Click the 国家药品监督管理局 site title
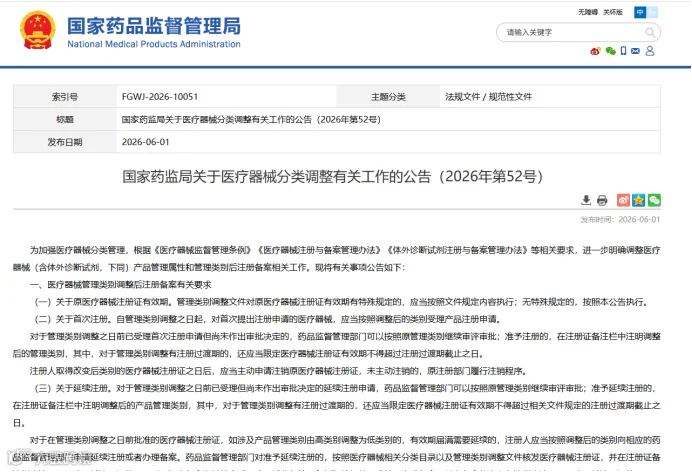This screenshot has width=692, height=472. coord(154,26)
